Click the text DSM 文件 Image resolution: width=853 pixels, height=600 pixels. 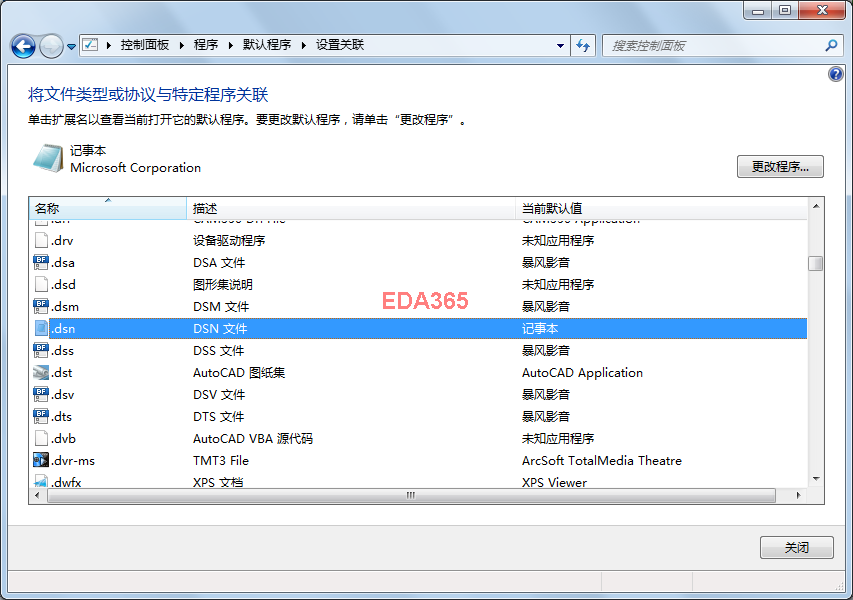[x=221, y=306]
